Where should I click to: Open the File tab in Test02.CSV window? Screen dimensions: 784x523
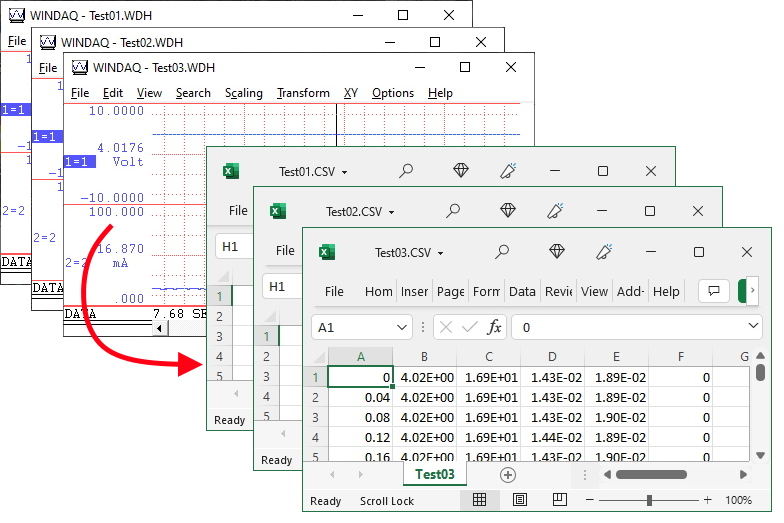286,250
